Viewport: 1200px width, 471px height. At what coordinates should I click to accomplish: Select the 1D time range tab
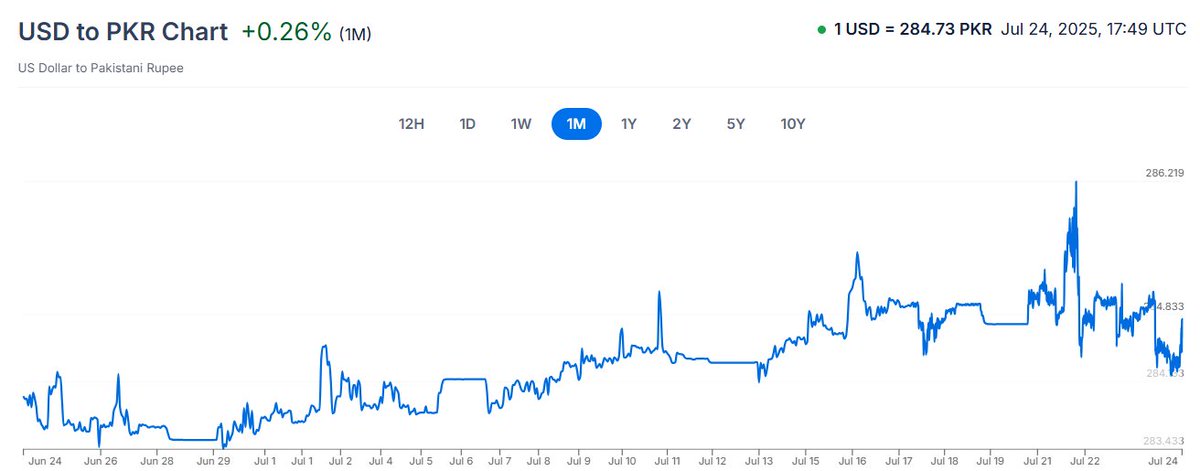coord(467,124)
